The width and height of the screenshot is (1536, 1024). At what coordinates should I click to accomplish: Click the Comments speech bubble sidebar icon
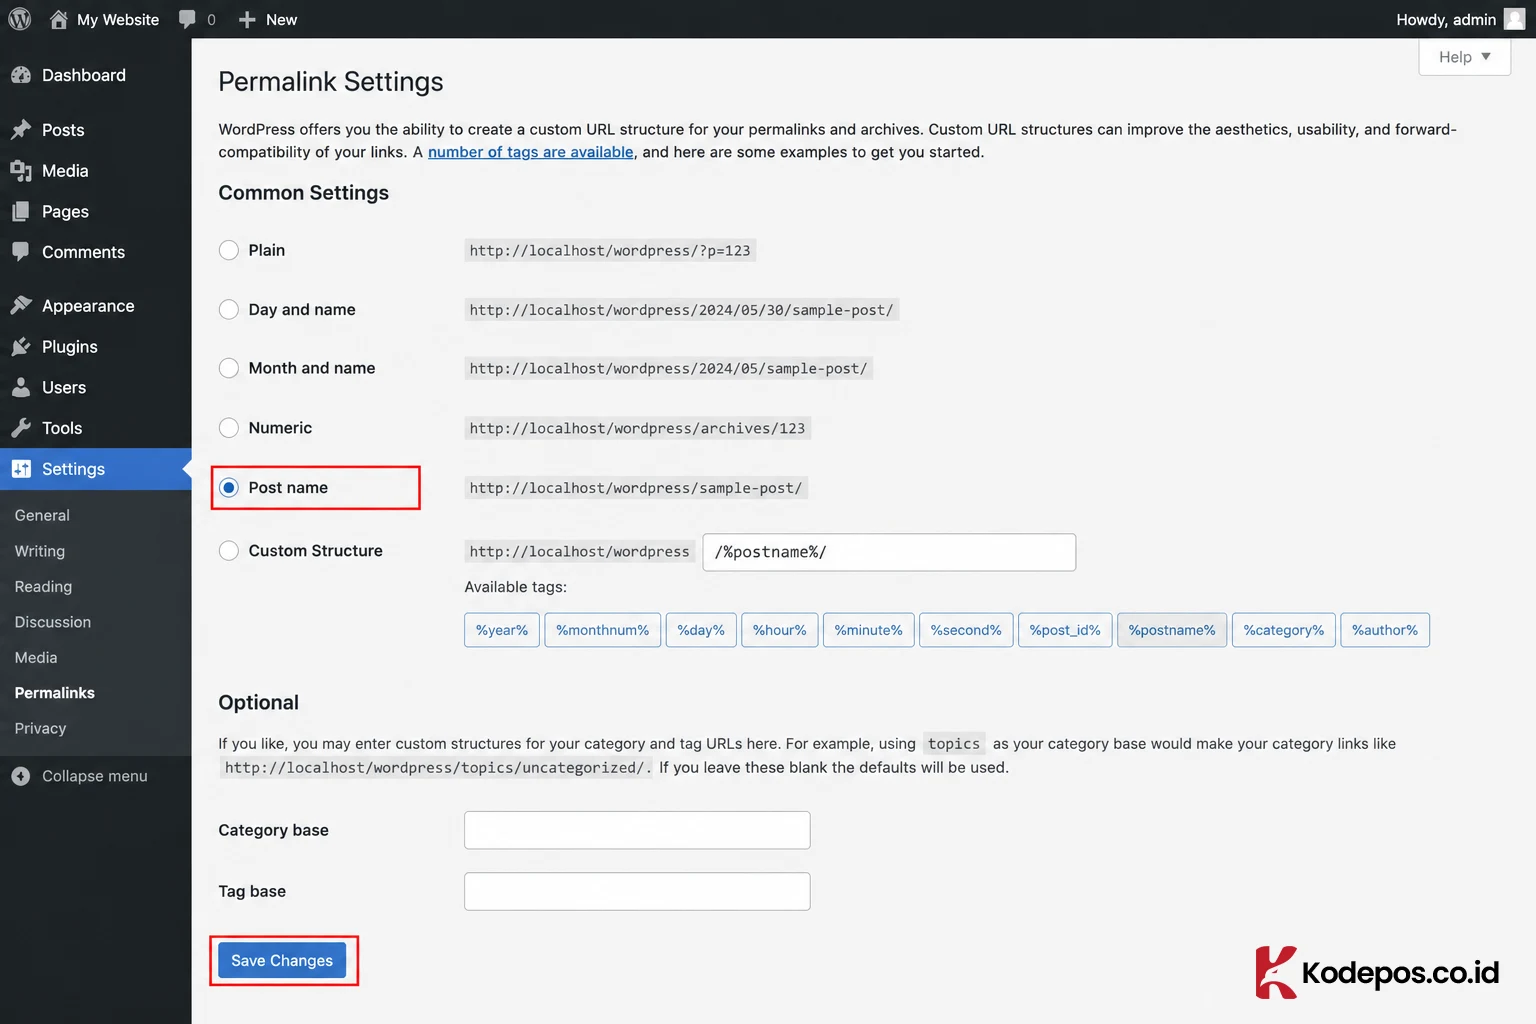pyautogui.click(x=21, y=252)
